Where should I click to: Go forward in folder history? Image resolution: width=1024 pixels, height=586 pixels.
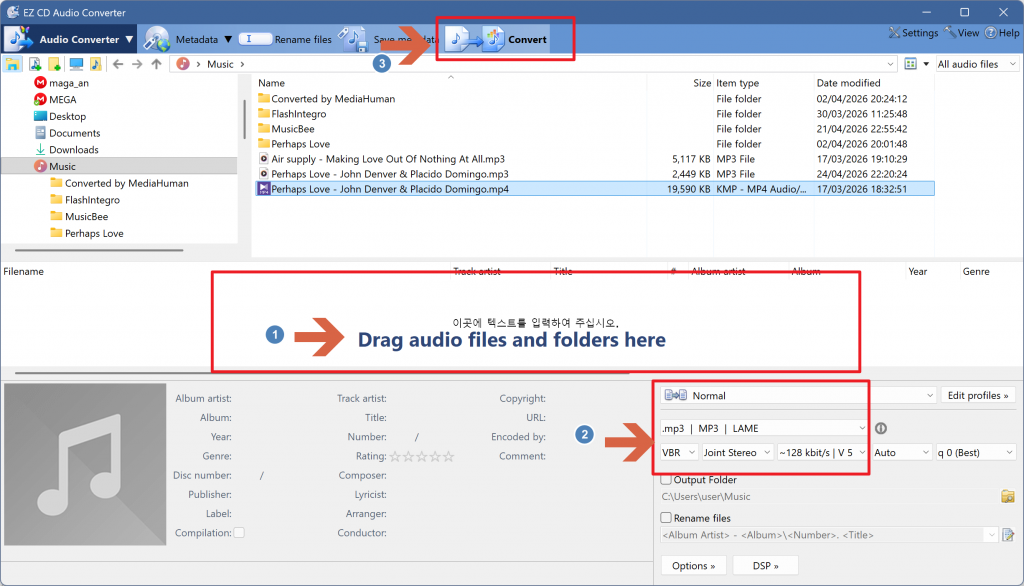click(136, 64)
